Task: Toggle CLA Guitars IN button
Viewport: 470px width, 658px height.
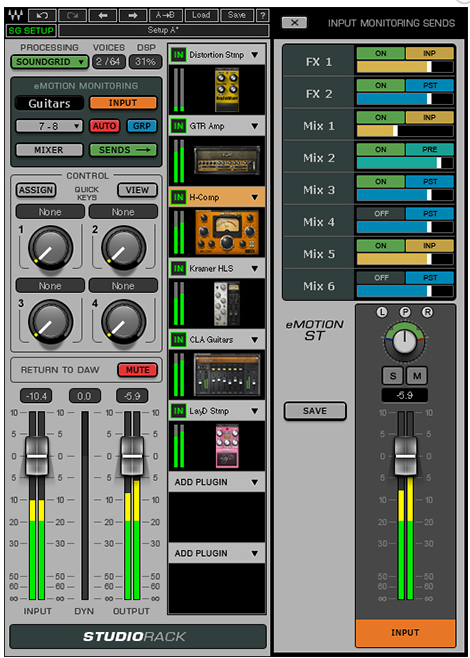Action: point(179,339)
